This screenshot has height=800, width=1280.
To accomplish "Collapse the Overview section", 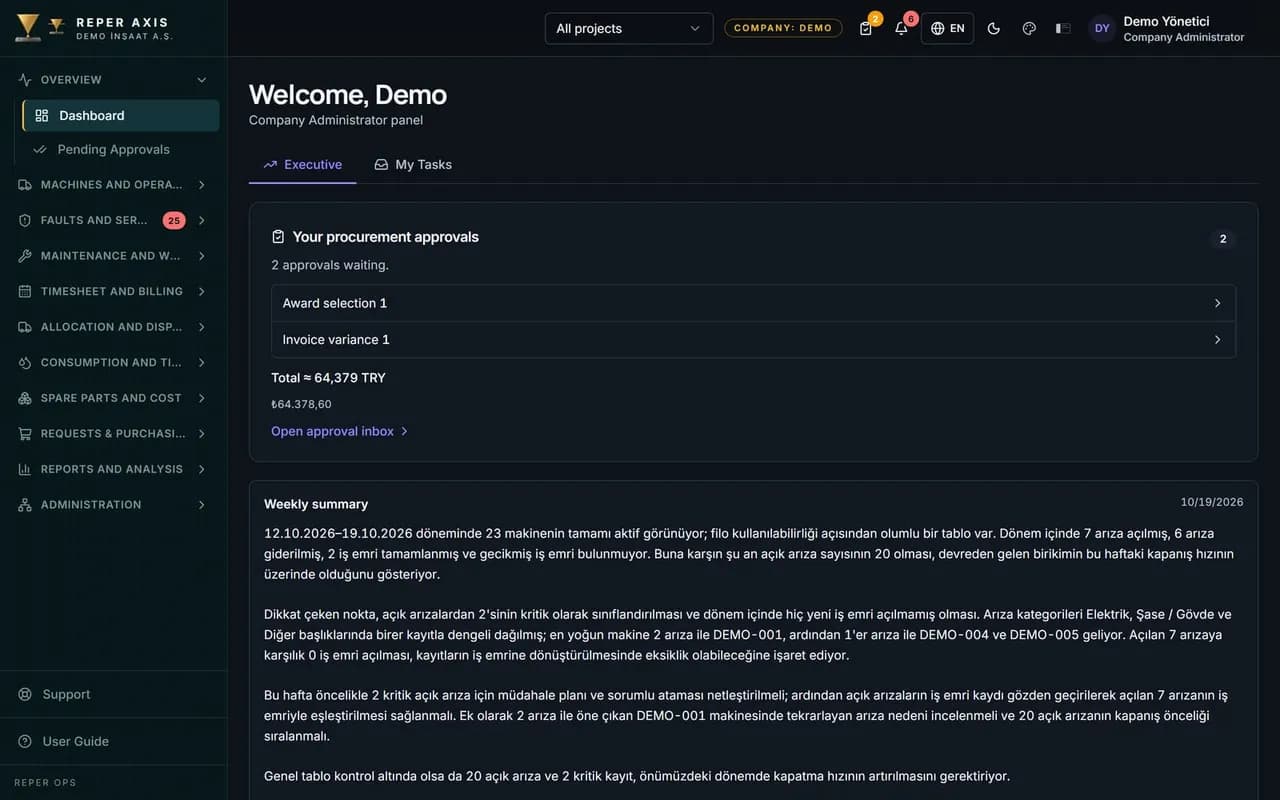I will click(114, 80).
